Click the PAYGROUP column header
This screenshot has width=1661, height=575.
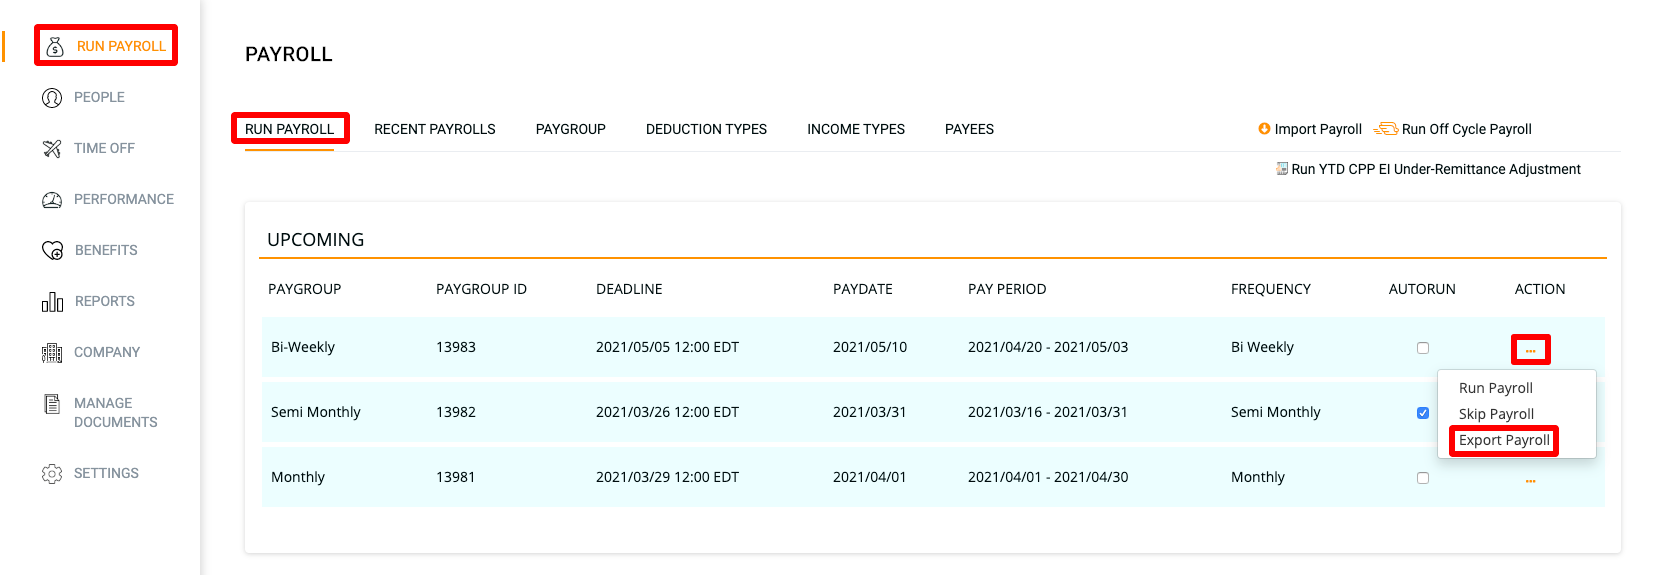(305, 289)
